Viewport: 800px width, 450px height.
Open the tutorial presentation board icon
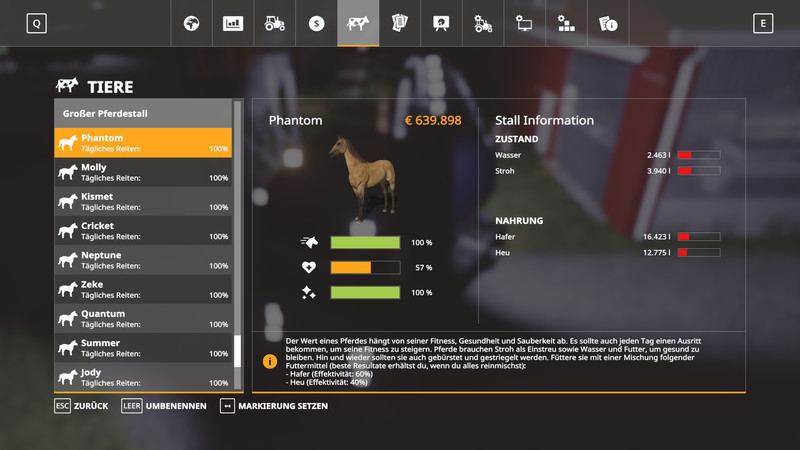441,23
